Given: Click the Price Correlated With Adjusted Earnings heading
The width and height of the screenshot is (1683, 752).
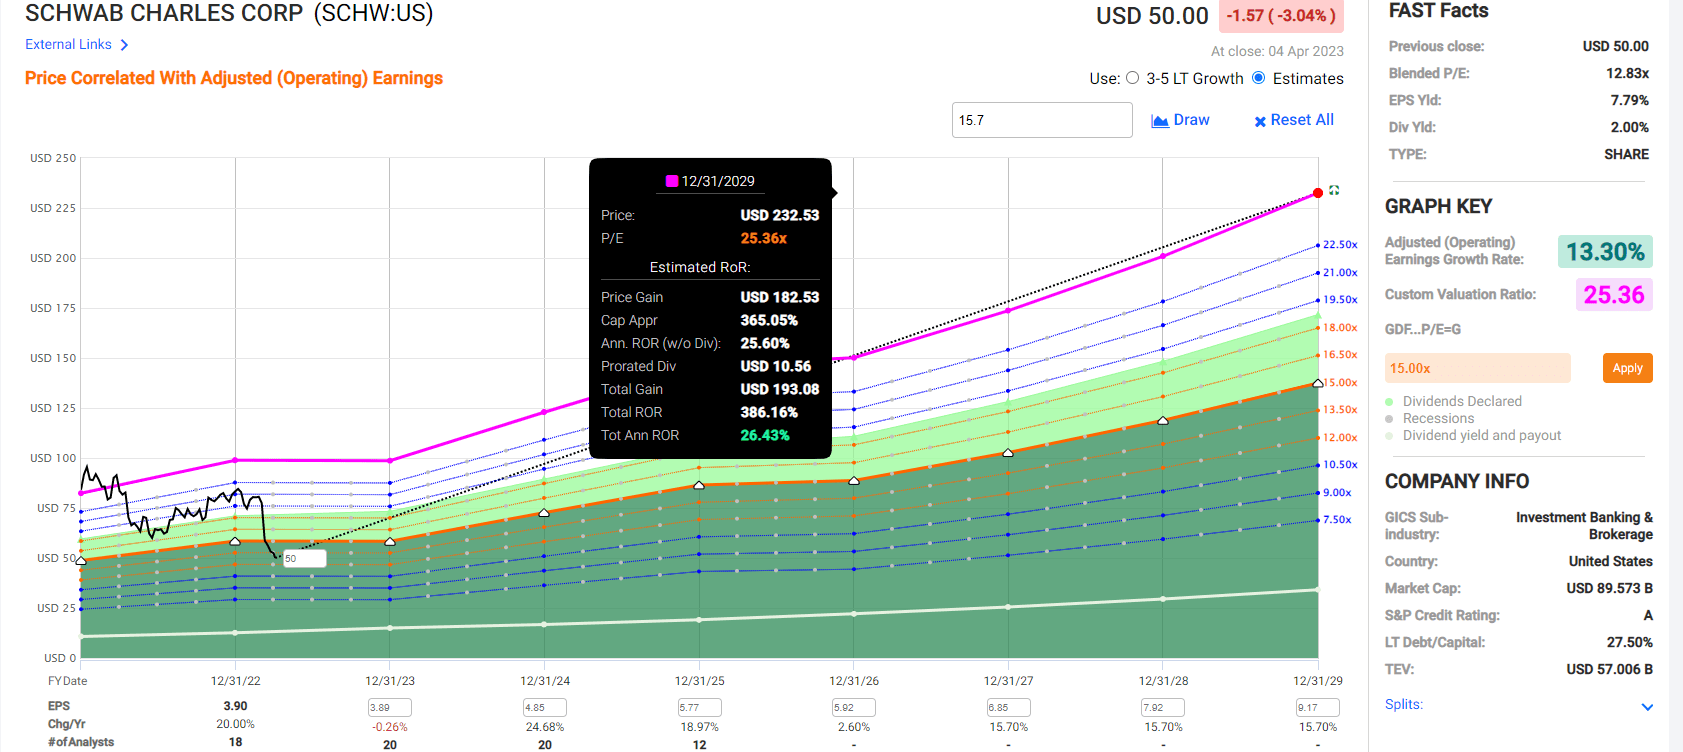Looking at the screenshot, I should click(234, 78).
